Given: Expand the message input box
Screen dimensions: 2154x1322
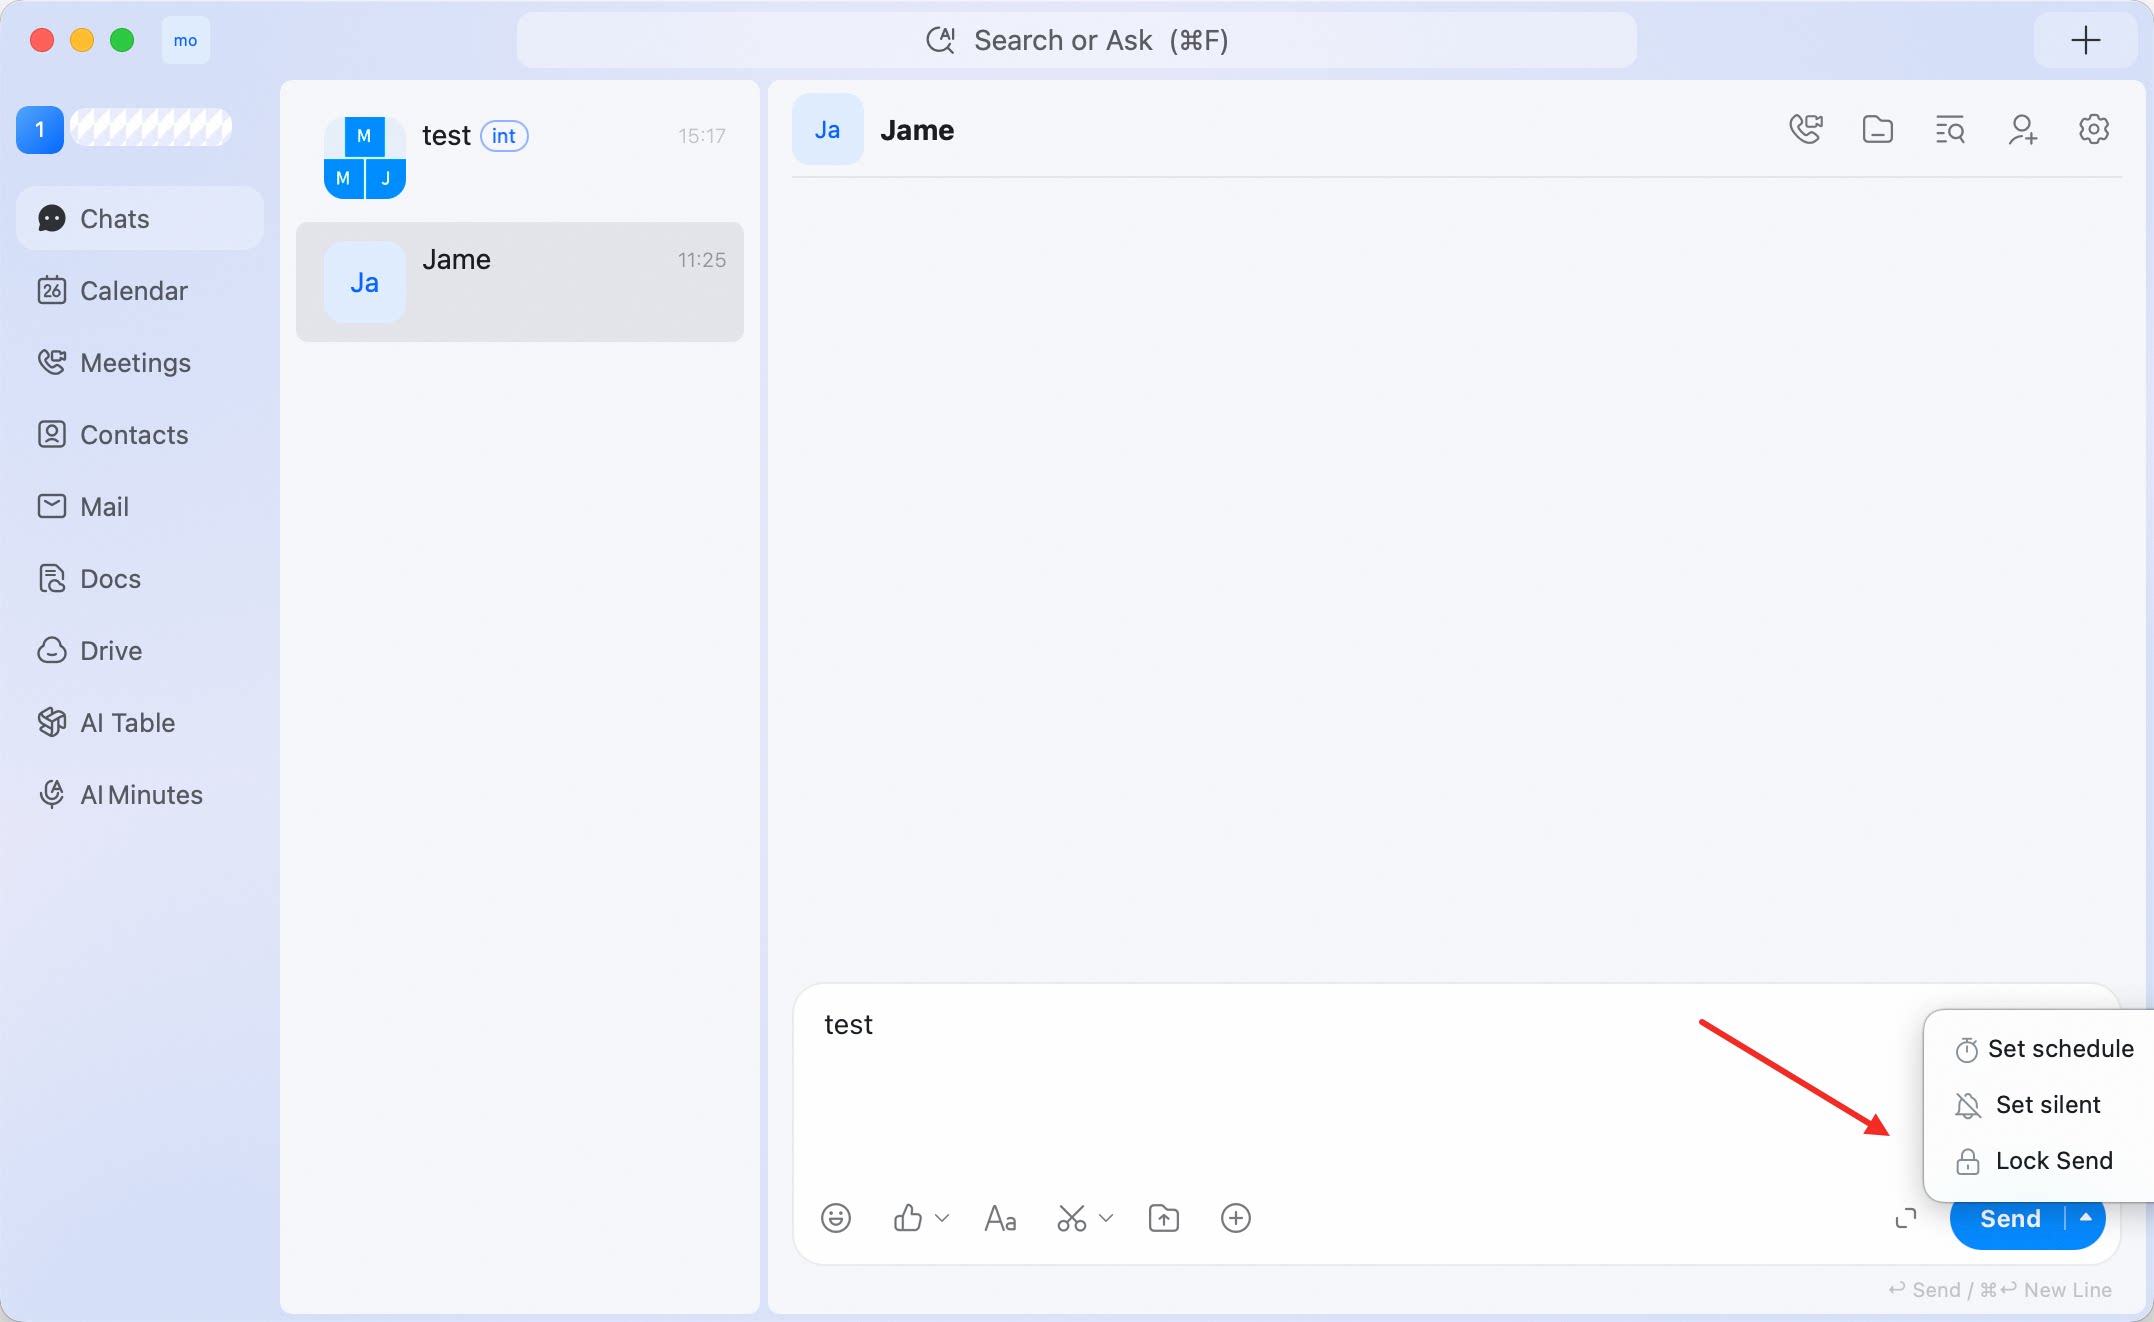Looking at the screenshot, I should [1906, 1218].
